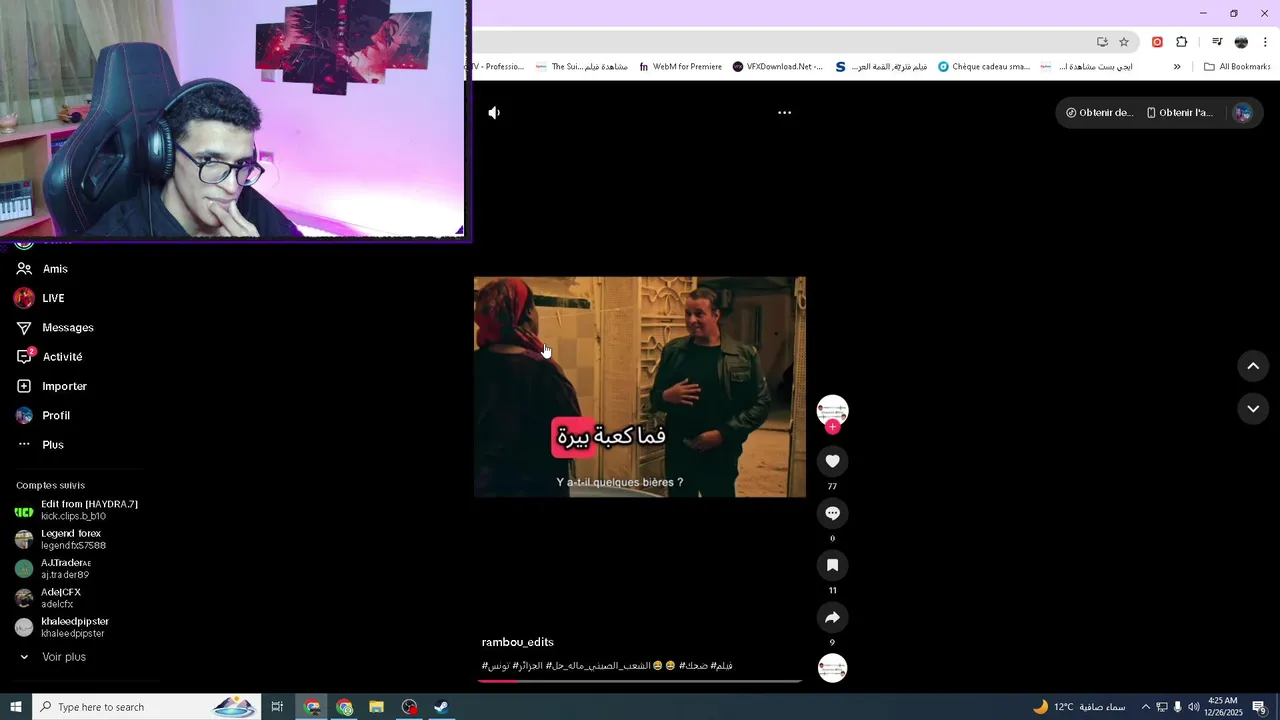The height and width of the screenshot is (720, 1280).
Task: Mute the TikTok video sound
Action: [494, 113]
